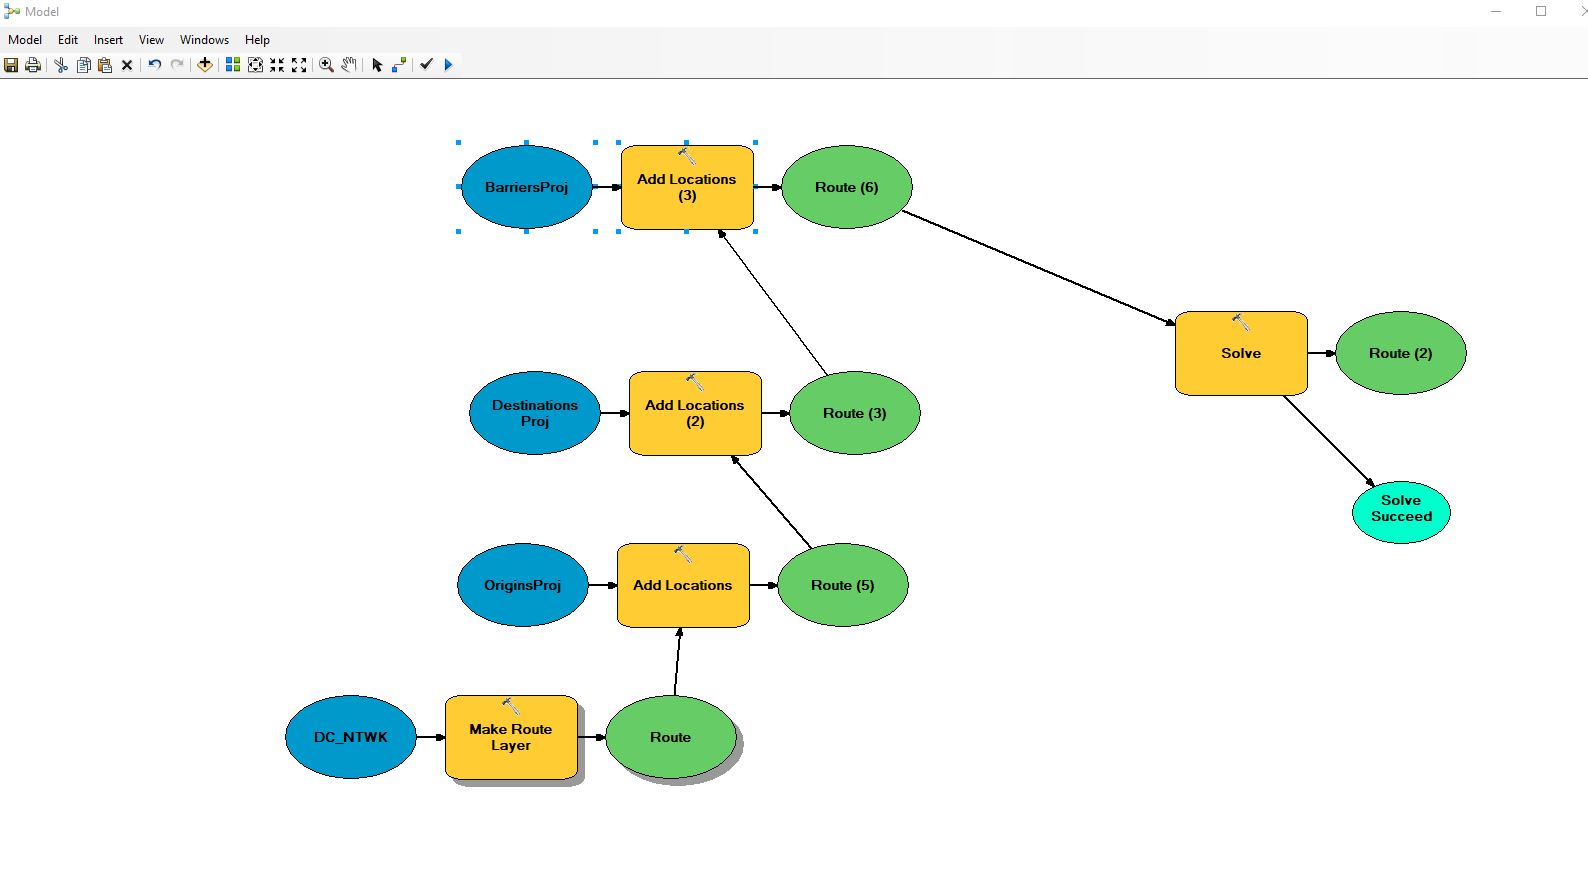Viewport: 1588px width, 891px height.
Task: Save the model with the floppy icon
Action: click(11, 65)
